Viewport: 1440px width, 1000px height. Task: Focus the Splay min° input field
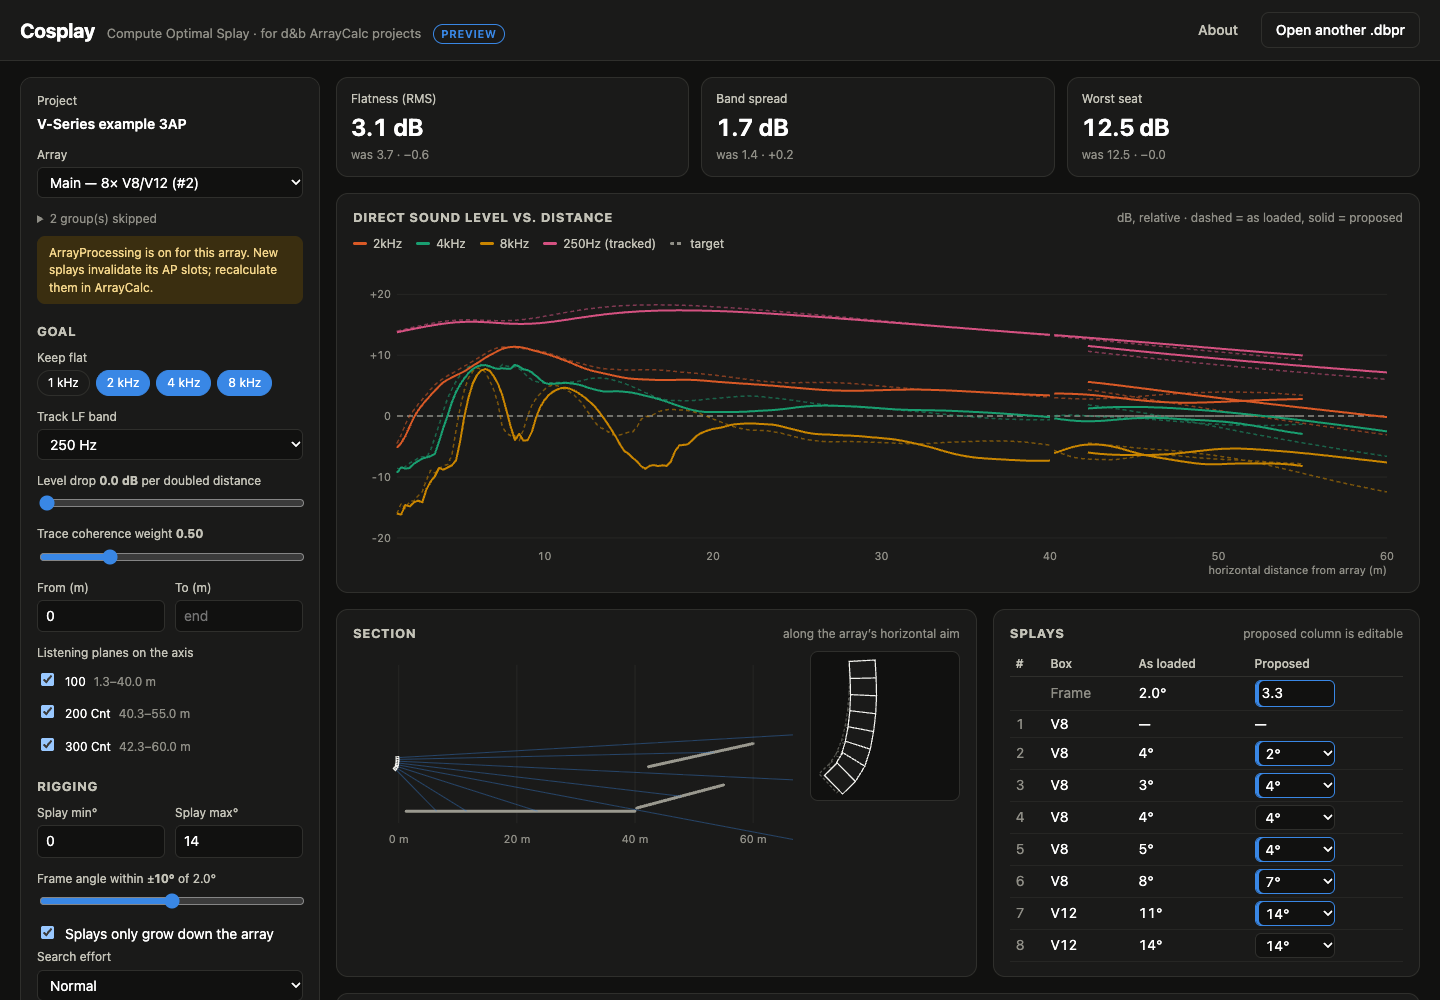point(101,841)
